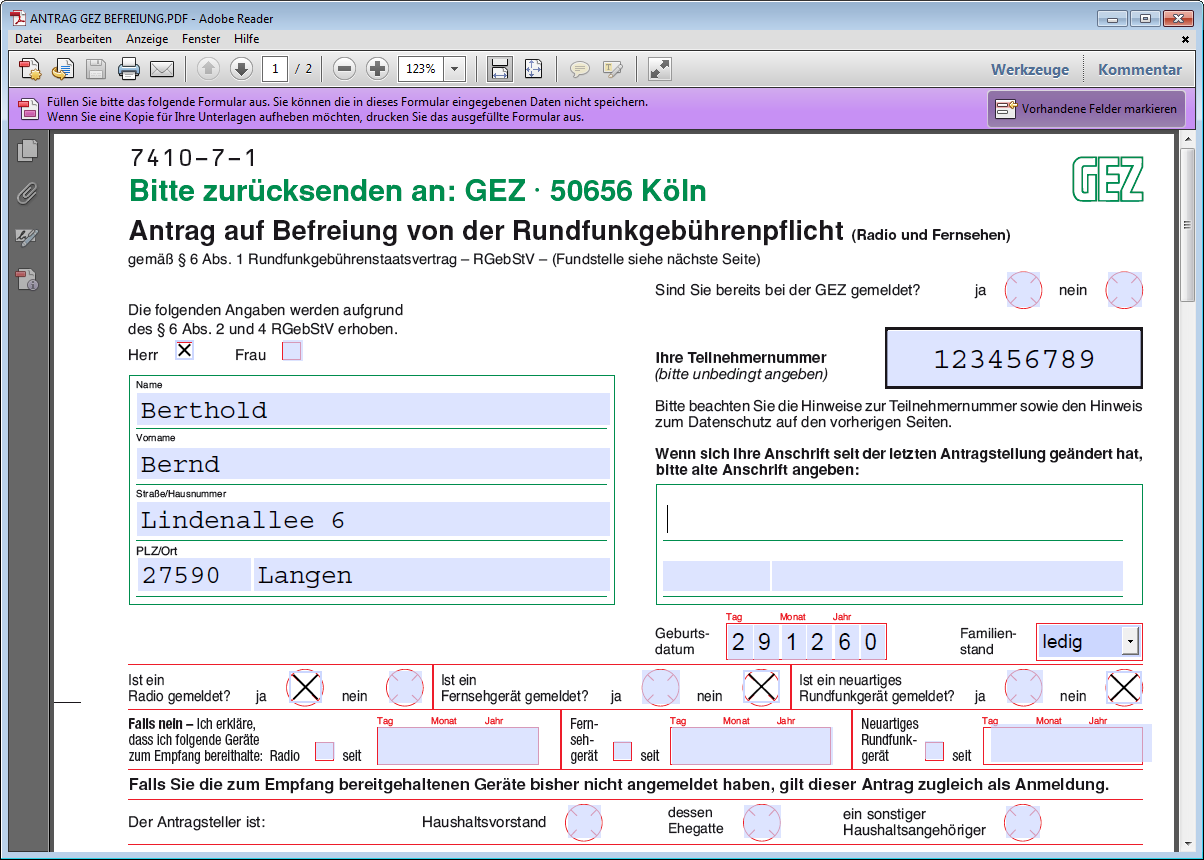Click the Ort field containing Langen
Viewport: 1204px width, 860px height.
[x=431, y=575]
